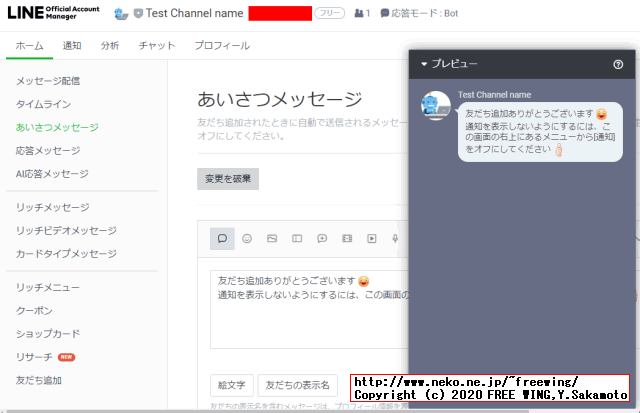Click the LINE Official Account Manager logo
The image size is (640, 413).
coord(53,13)
